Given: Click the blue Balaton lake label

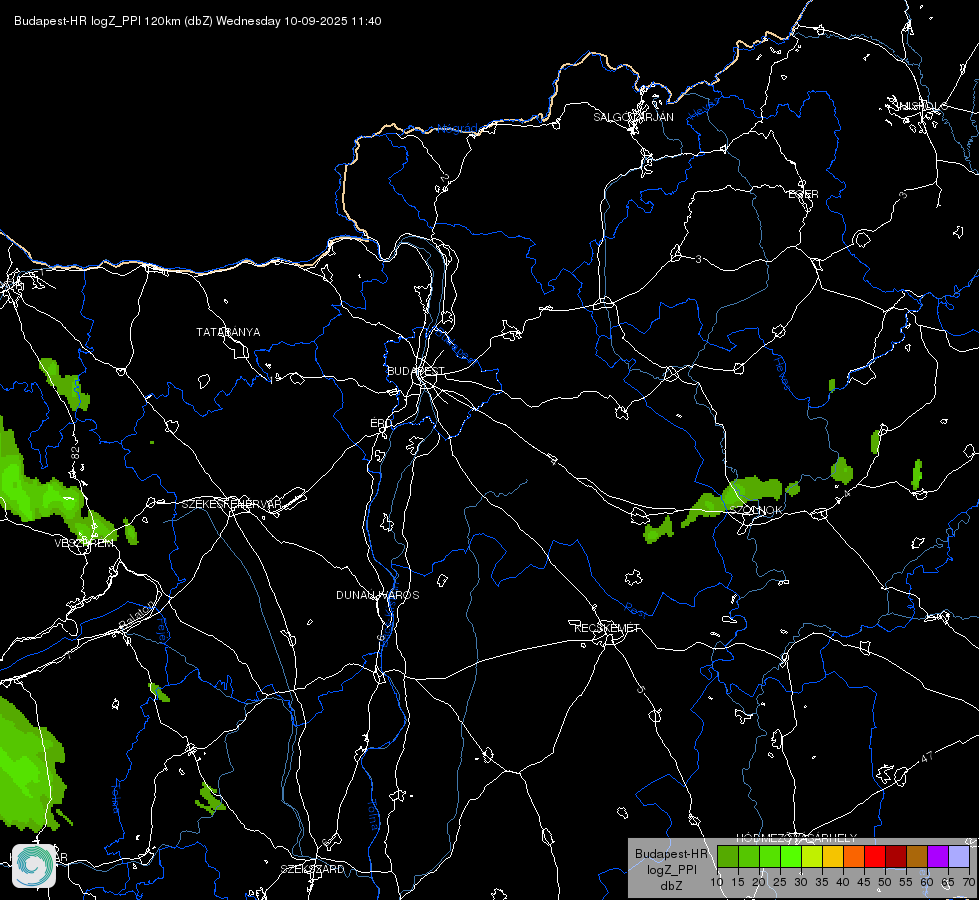Looking at the screenshot, I should pyautogui.click(x=136, y=615).
